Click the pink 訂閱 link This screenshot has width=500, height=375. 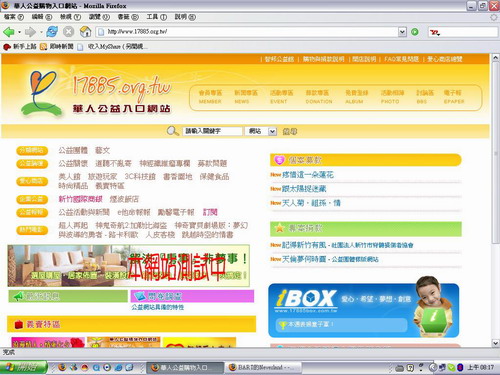(210, 212)
